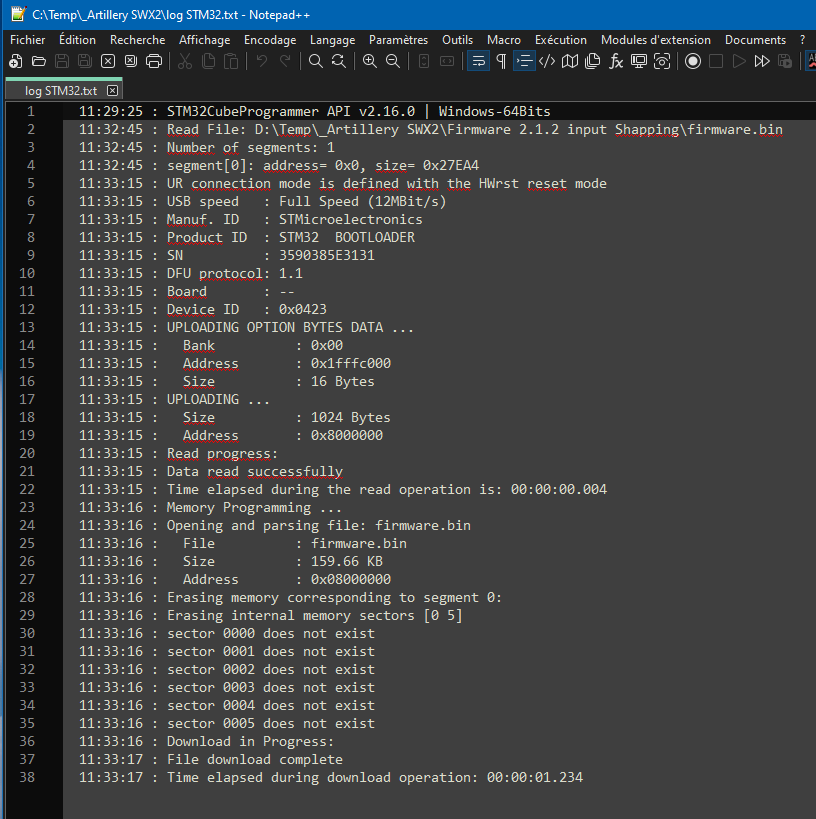Close the log STM32.txt tab
Image resolution: width=816 pixels, height=819 pixels.
[x=112, y=90]
